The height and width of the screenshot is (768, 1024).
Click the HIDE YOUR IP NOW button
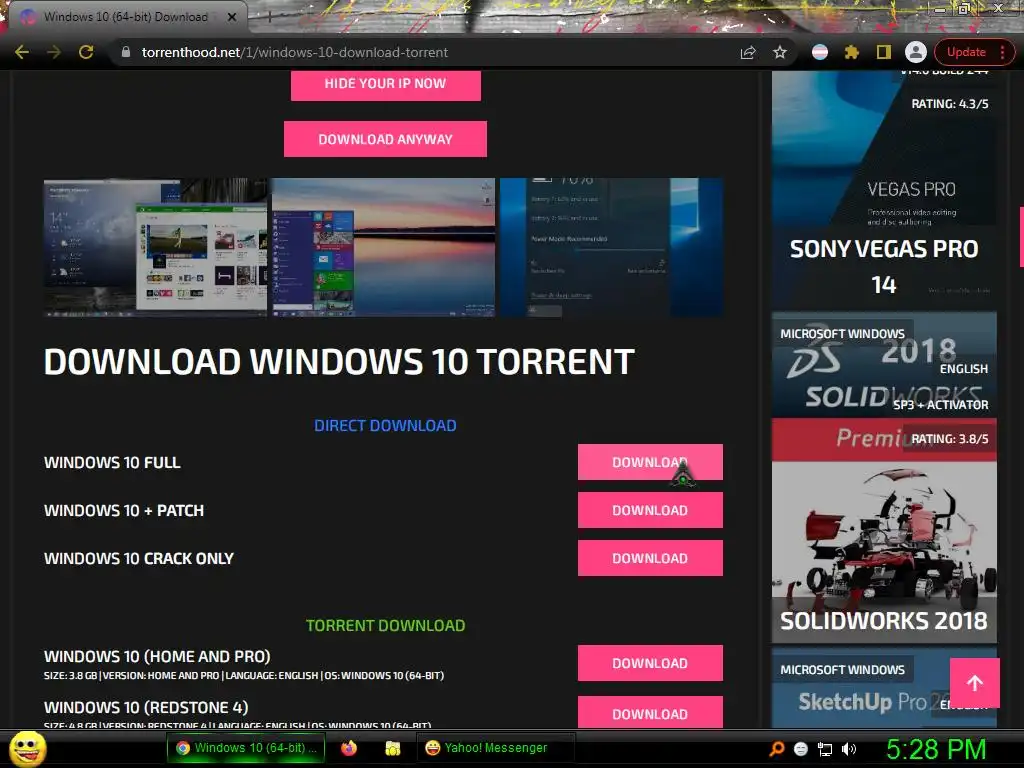pos(385,84)
